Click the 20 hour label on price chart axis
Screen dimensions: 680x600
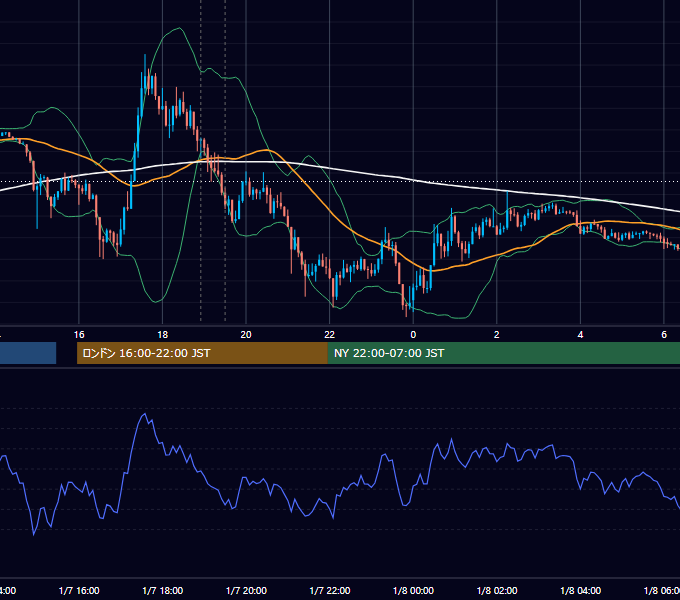pos(246,335)
